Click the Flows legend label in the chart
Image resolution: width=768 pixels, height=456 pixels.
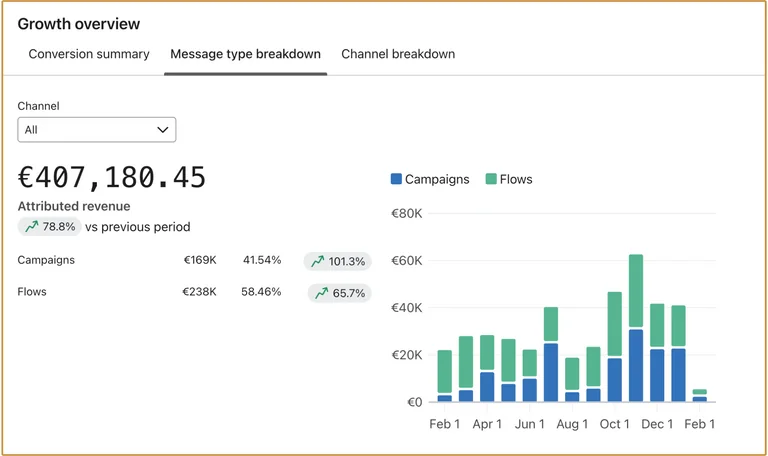click(x=516, y=179)
